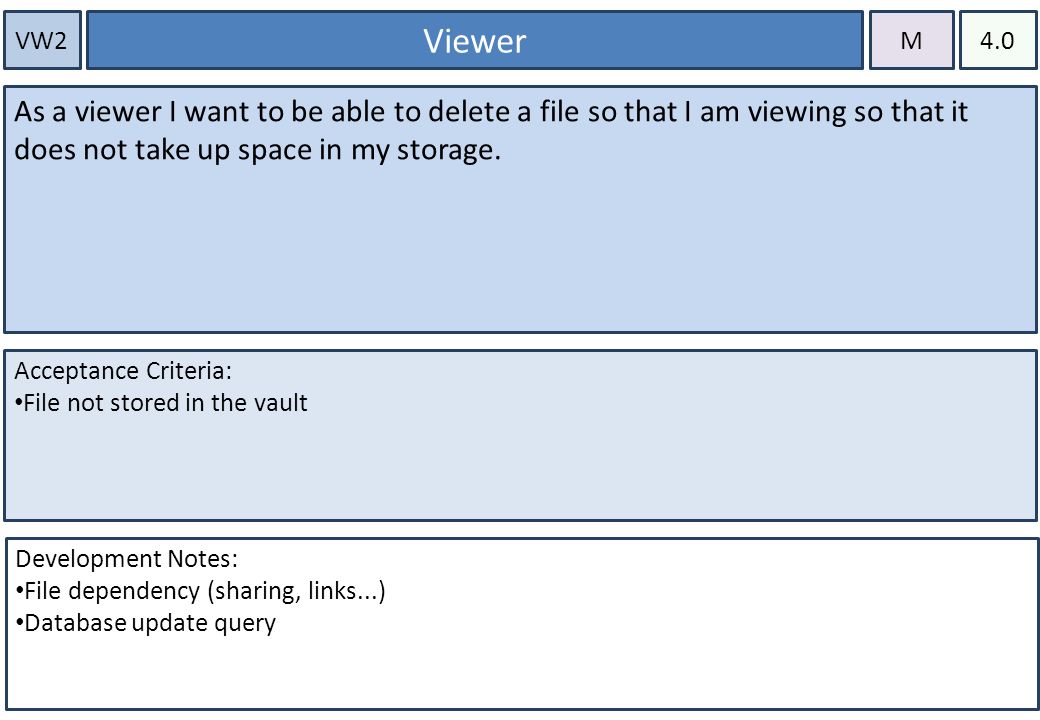Select the Viewer title bar

pyautogui.click(x=475, y=40)
